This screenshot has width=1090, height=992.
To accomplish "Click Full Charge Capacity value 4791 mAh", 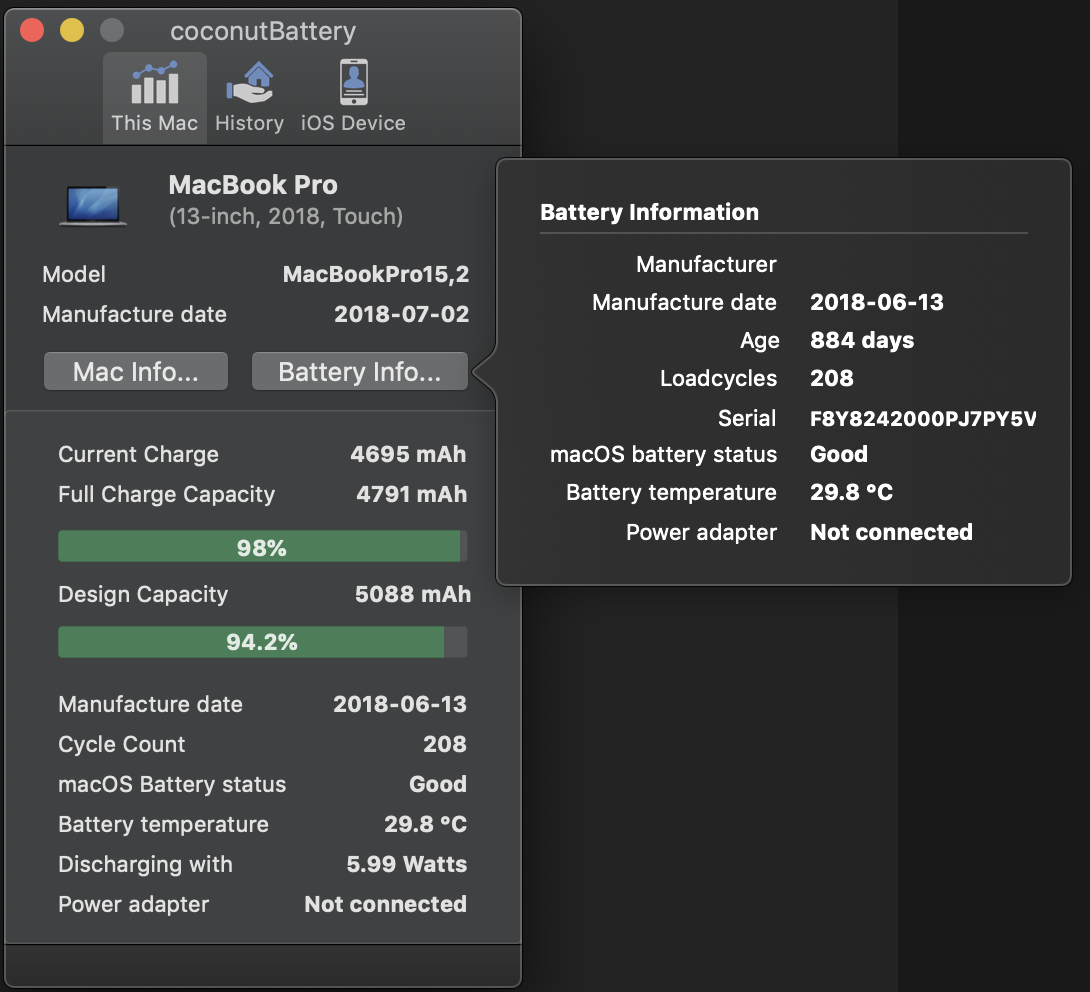I will 412,494.
